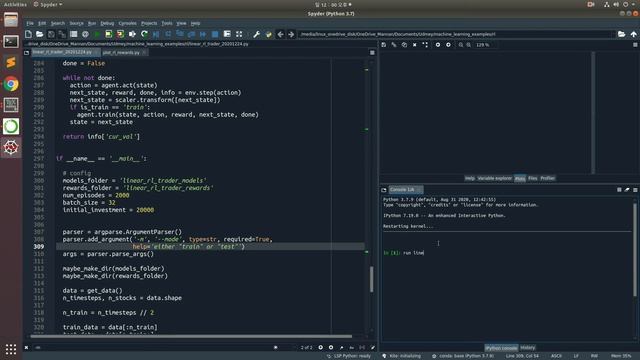
Task: Find the previous search match
Action: (320, 347)
